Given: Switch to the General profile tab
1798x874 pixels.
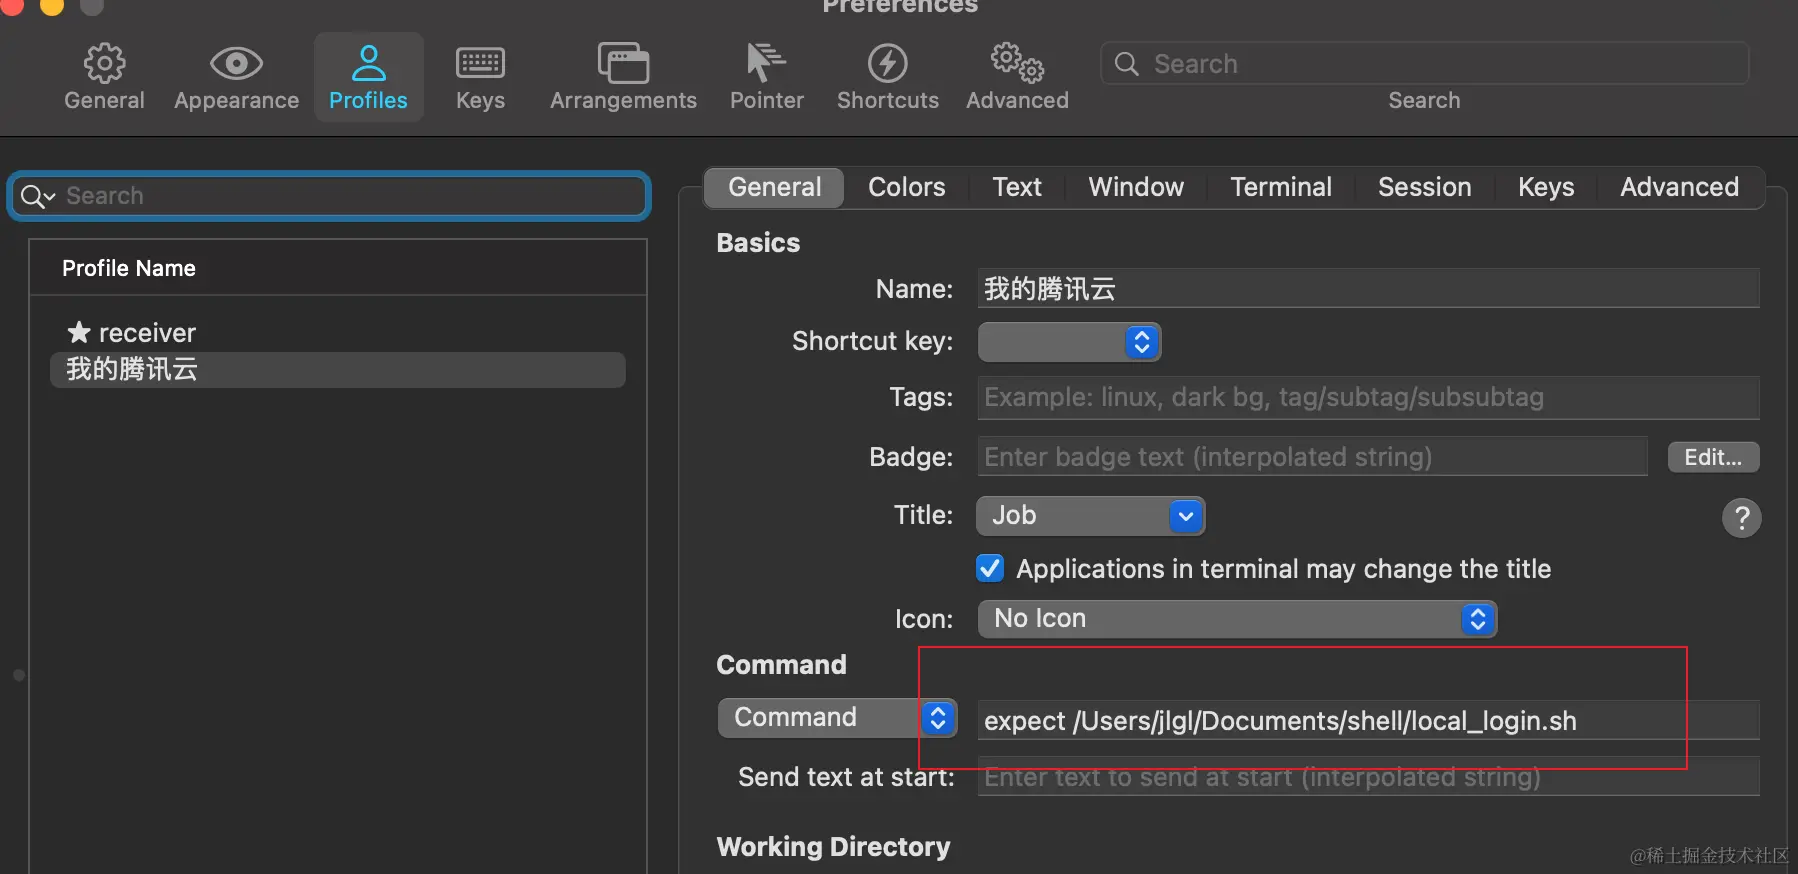Looking at the screenshot, I should click(775, 187).
